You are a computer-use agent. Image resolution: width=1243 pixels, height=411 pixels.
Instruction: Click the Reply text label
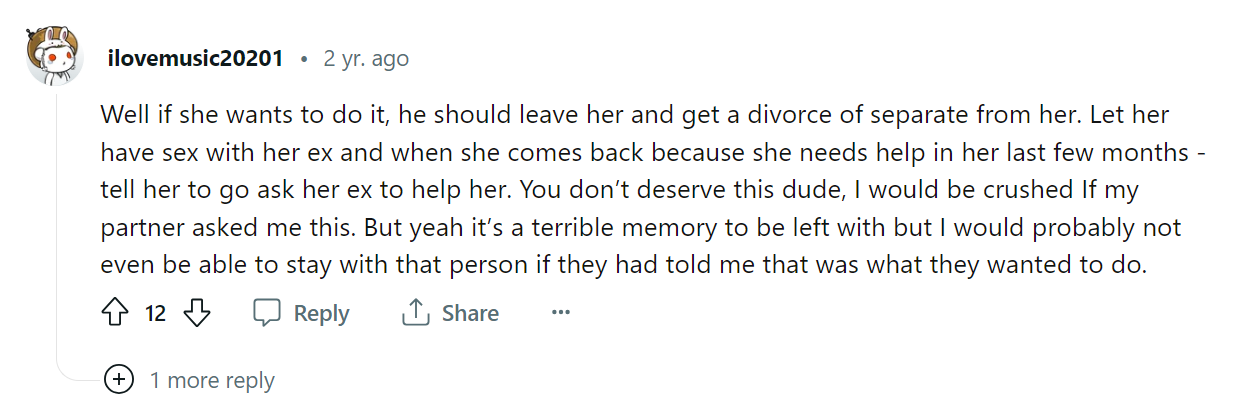pos(322,313)
